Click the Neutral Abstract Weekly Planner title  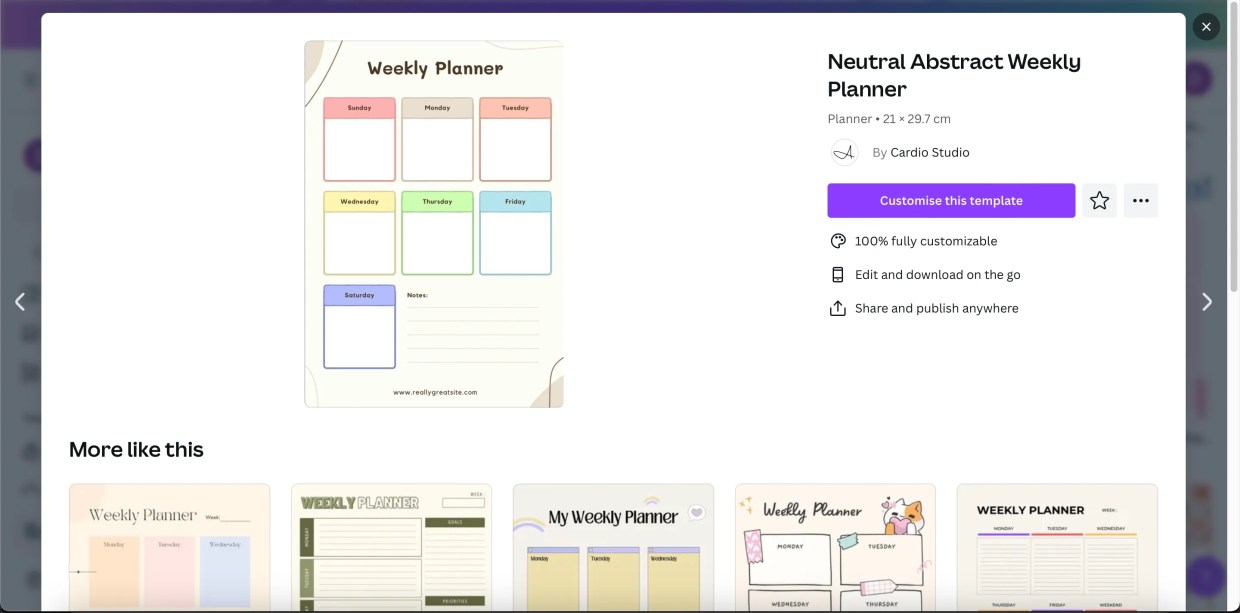coord(954,75)
